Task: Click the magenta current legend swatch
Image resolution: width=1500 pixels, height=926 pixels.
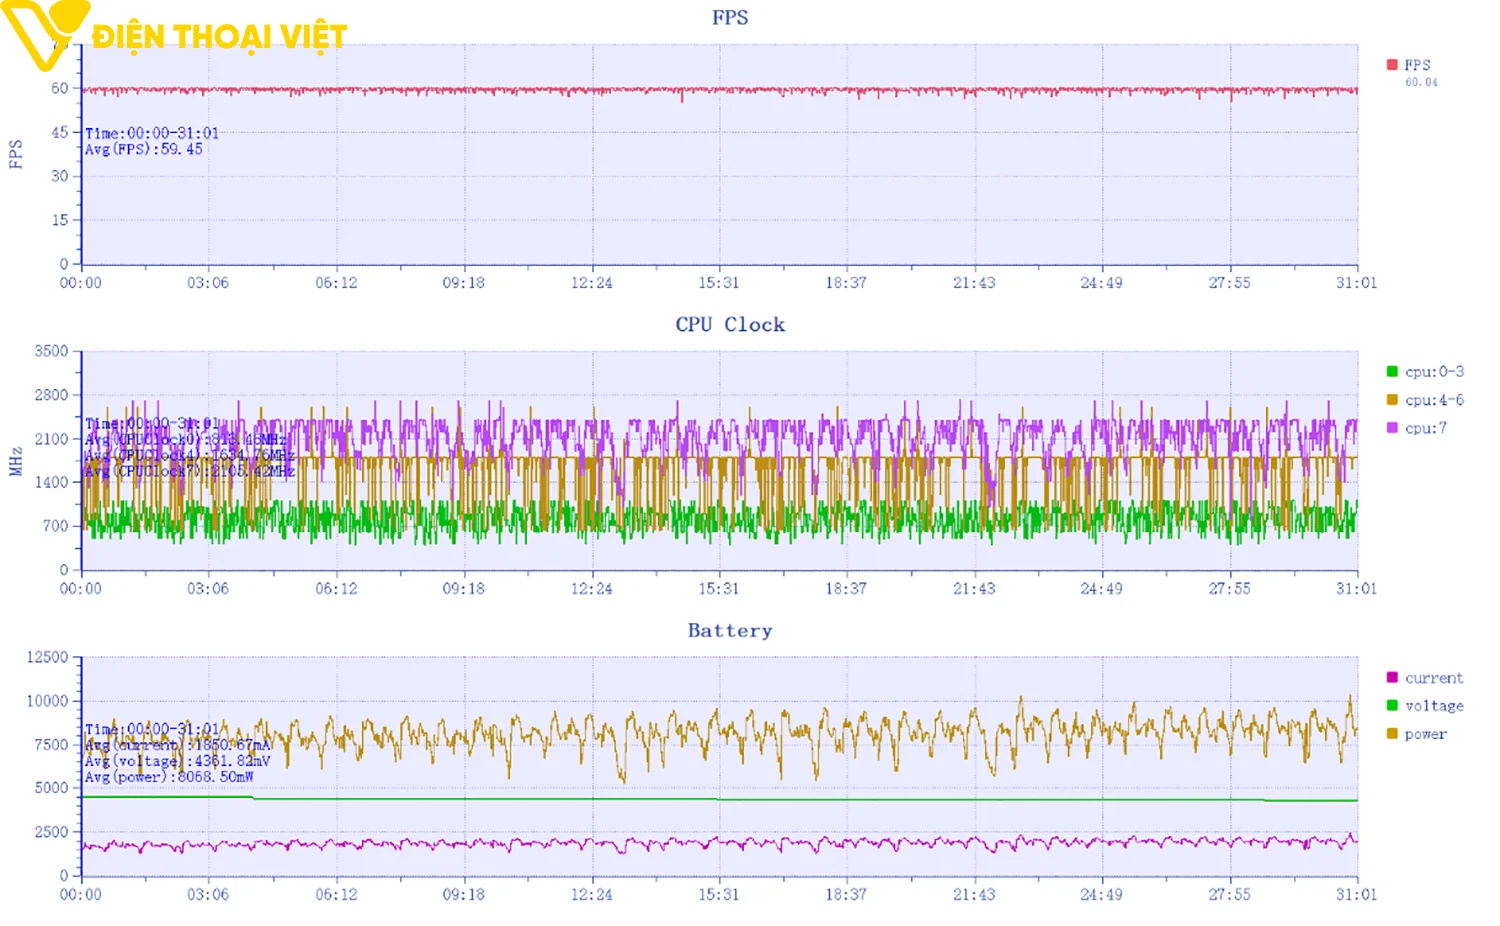Action: [1392, 678]
